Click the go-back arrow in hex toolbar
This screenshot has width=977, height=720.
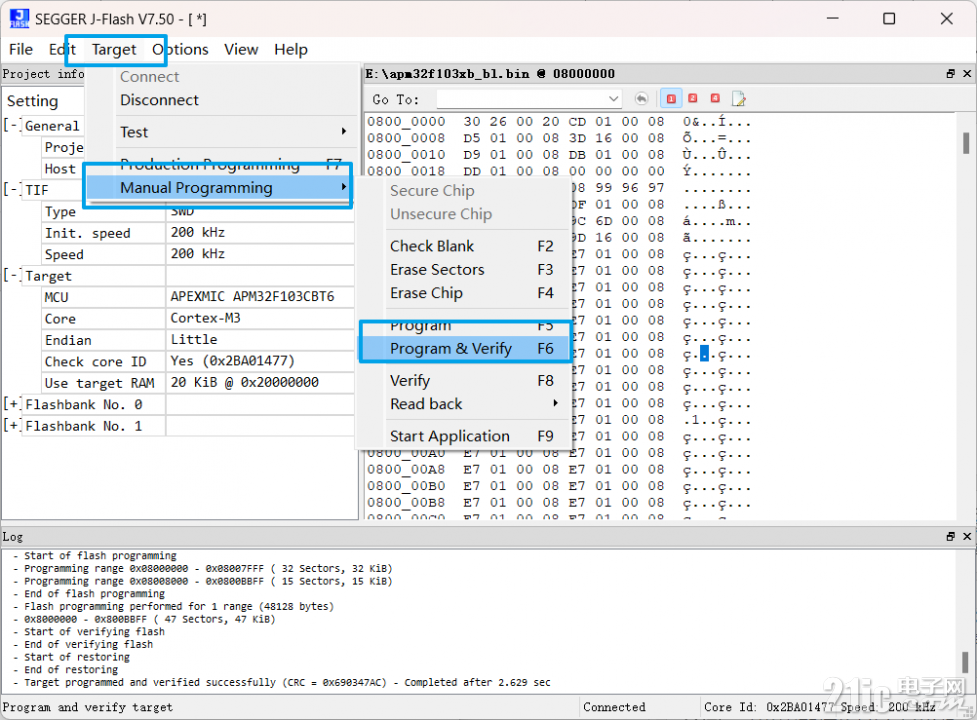point(641,98)
